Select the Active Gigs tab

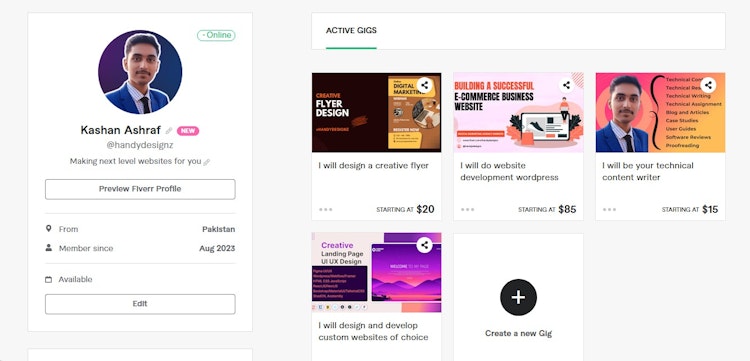pyautogui.click(x=351, y=31)
